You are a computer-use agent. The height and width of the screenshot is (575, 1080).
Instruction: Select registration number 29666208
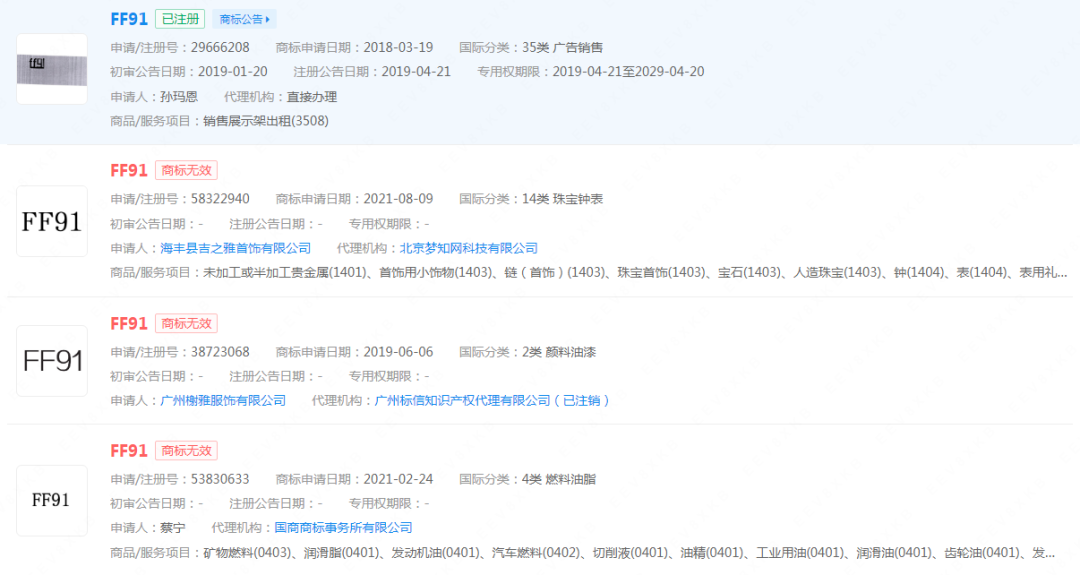pos(220,48)
